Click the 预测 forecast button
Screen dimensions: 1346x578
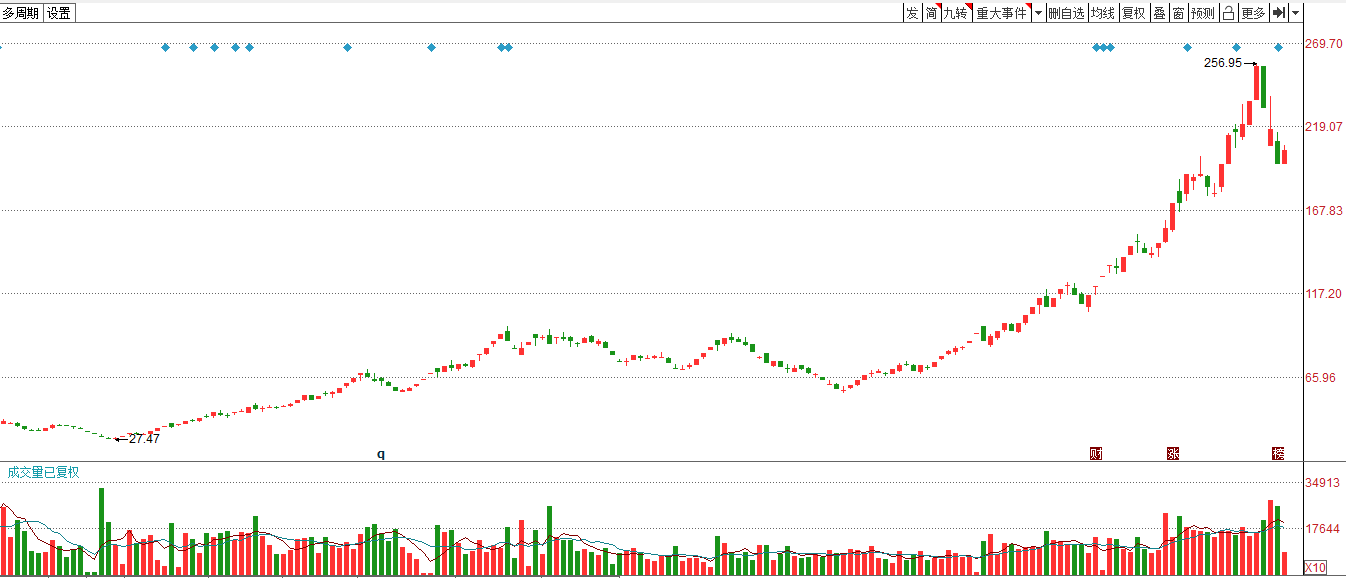coord(1203,13)
